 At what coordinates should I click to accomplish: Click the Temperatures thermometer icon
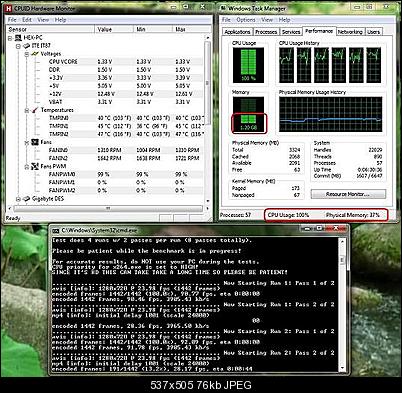point(35,110)
